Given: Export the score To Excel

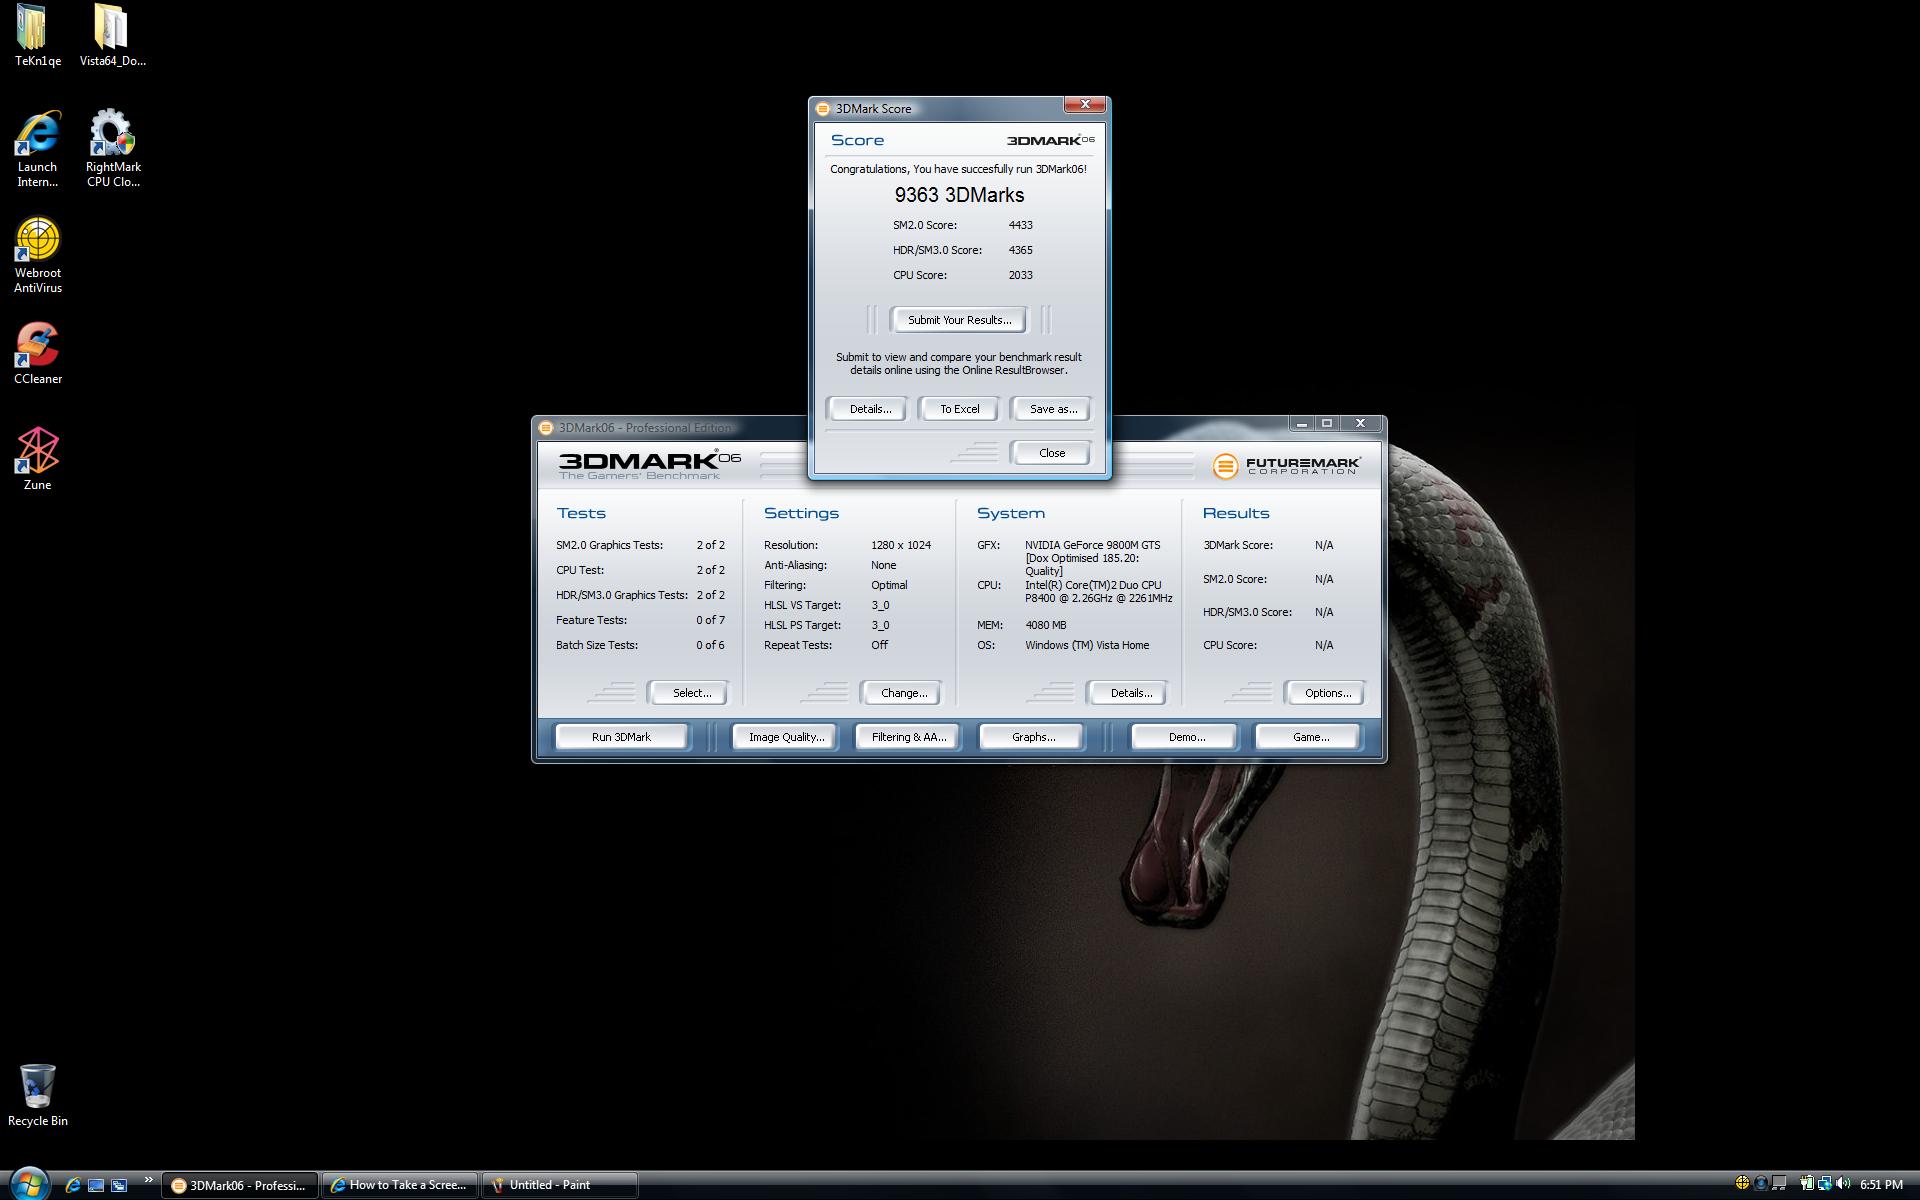Looking at the screenshot, I should [959, 409].
